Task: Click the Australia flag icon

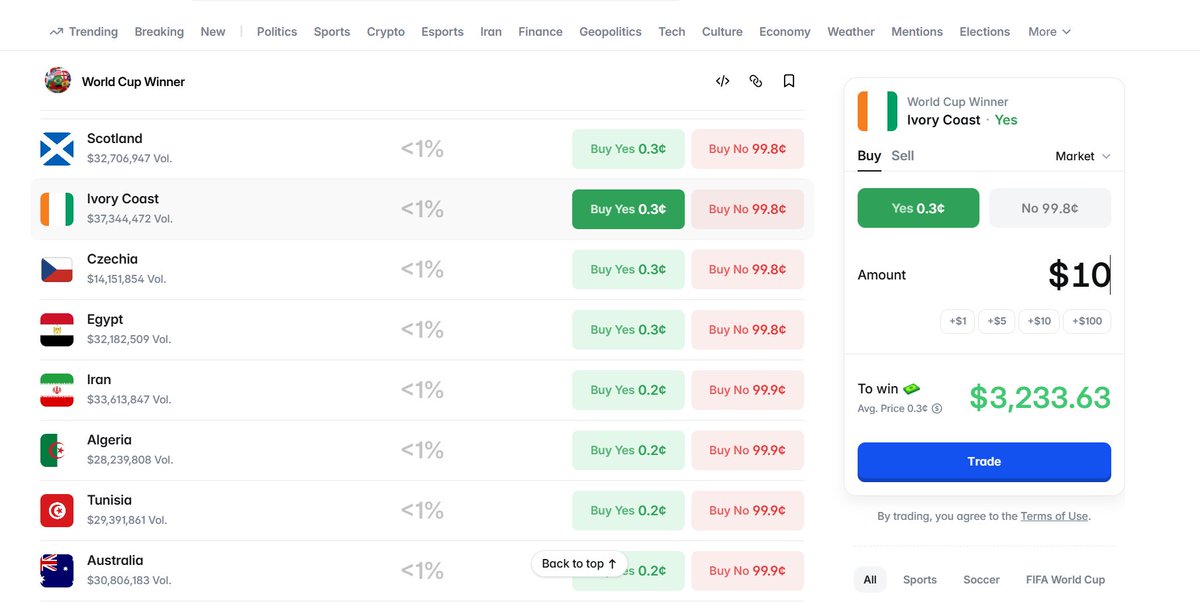Action: coord(57,570)
